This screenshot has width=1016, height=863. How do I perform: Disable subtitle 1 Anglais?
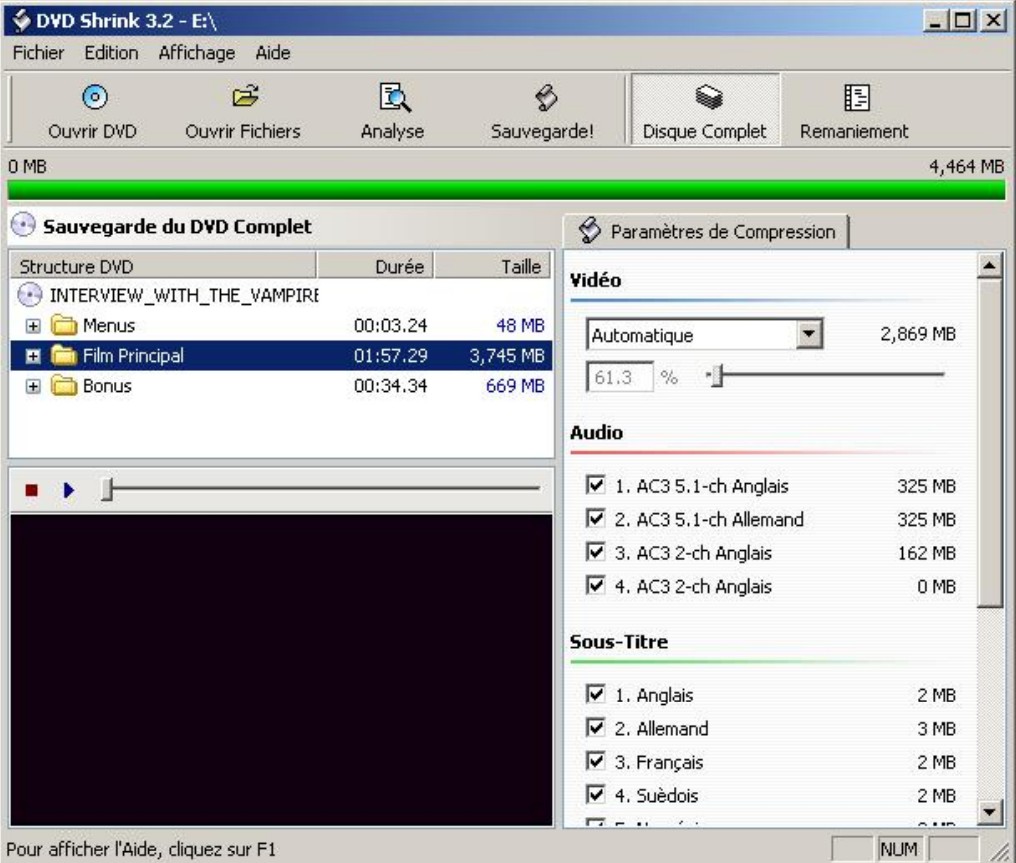[x=595, y=695]
